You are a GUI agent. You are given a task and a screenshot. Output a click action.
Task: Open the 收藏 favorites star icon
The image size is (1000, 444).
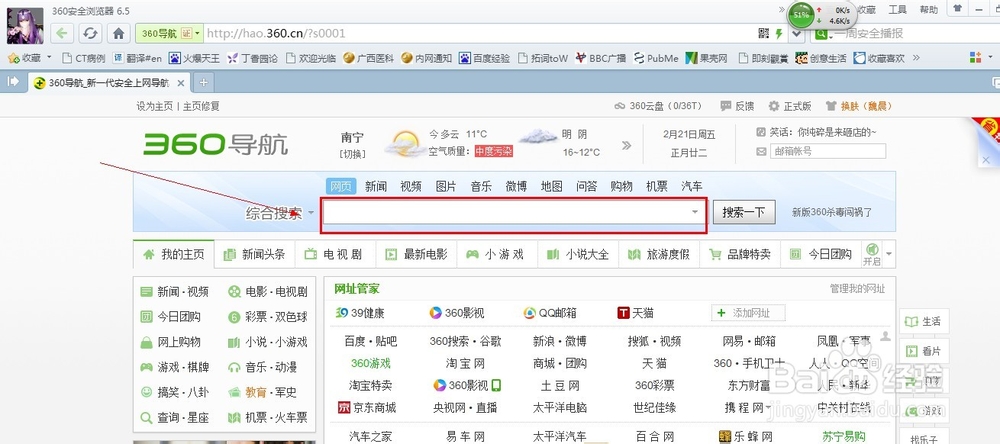[13, 58]
